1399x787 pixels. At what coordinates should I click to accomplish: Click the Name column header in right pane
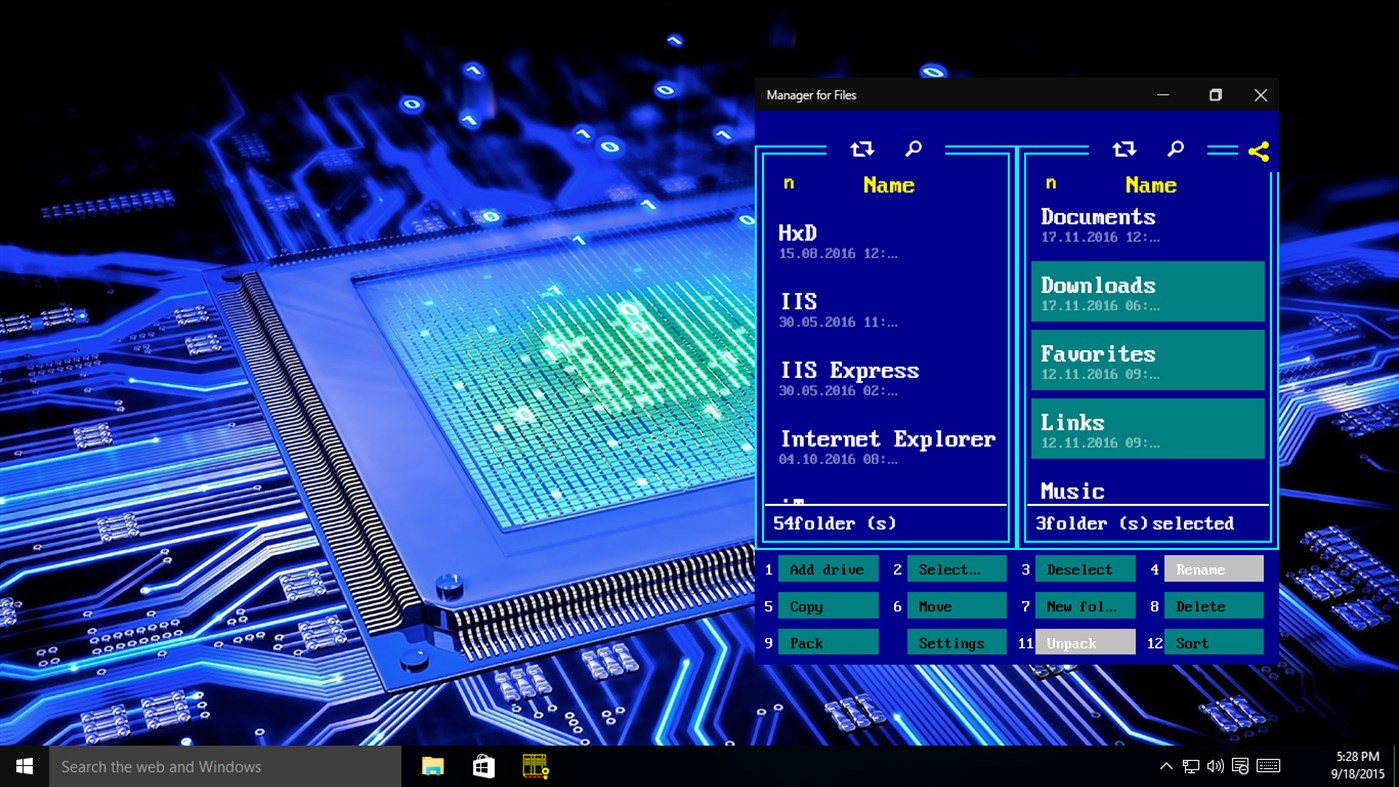pyautogui.click(x=1151, y=185)
